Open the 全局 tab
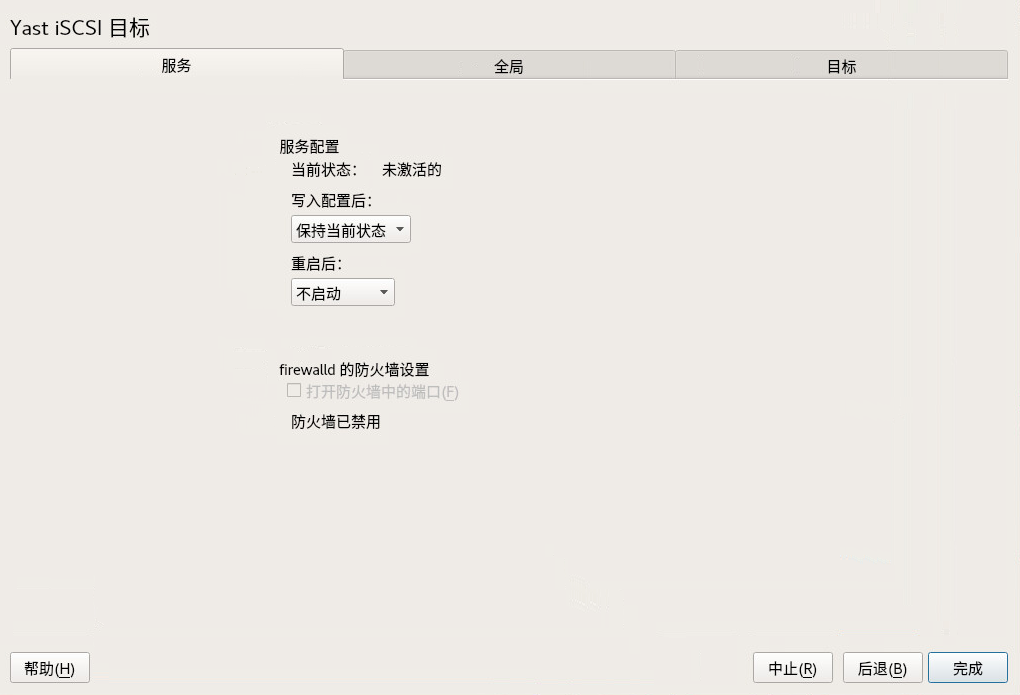1020x695 pixels. 509,66
